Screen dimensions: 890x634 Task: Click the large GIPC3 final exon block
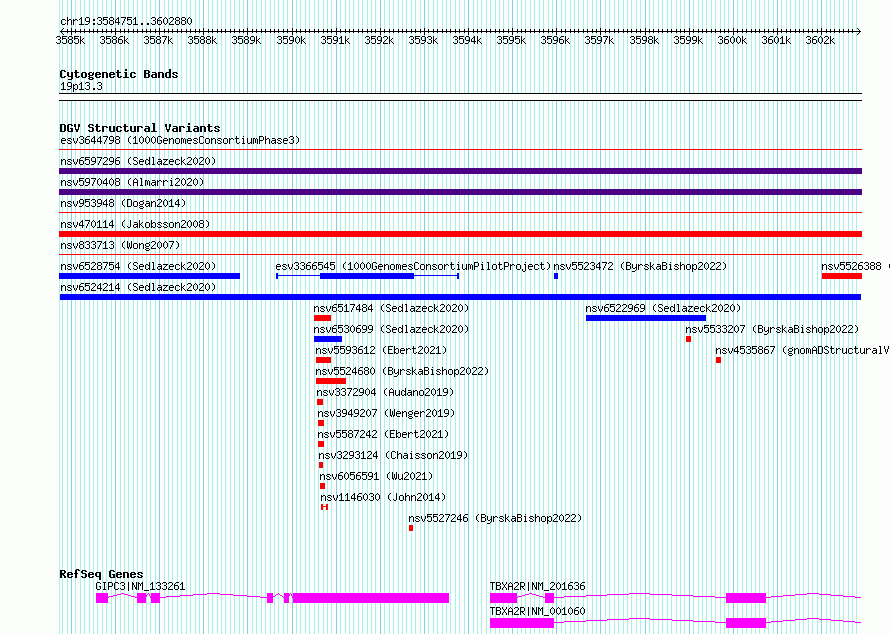pyautogui.click(x=371, y=598)
